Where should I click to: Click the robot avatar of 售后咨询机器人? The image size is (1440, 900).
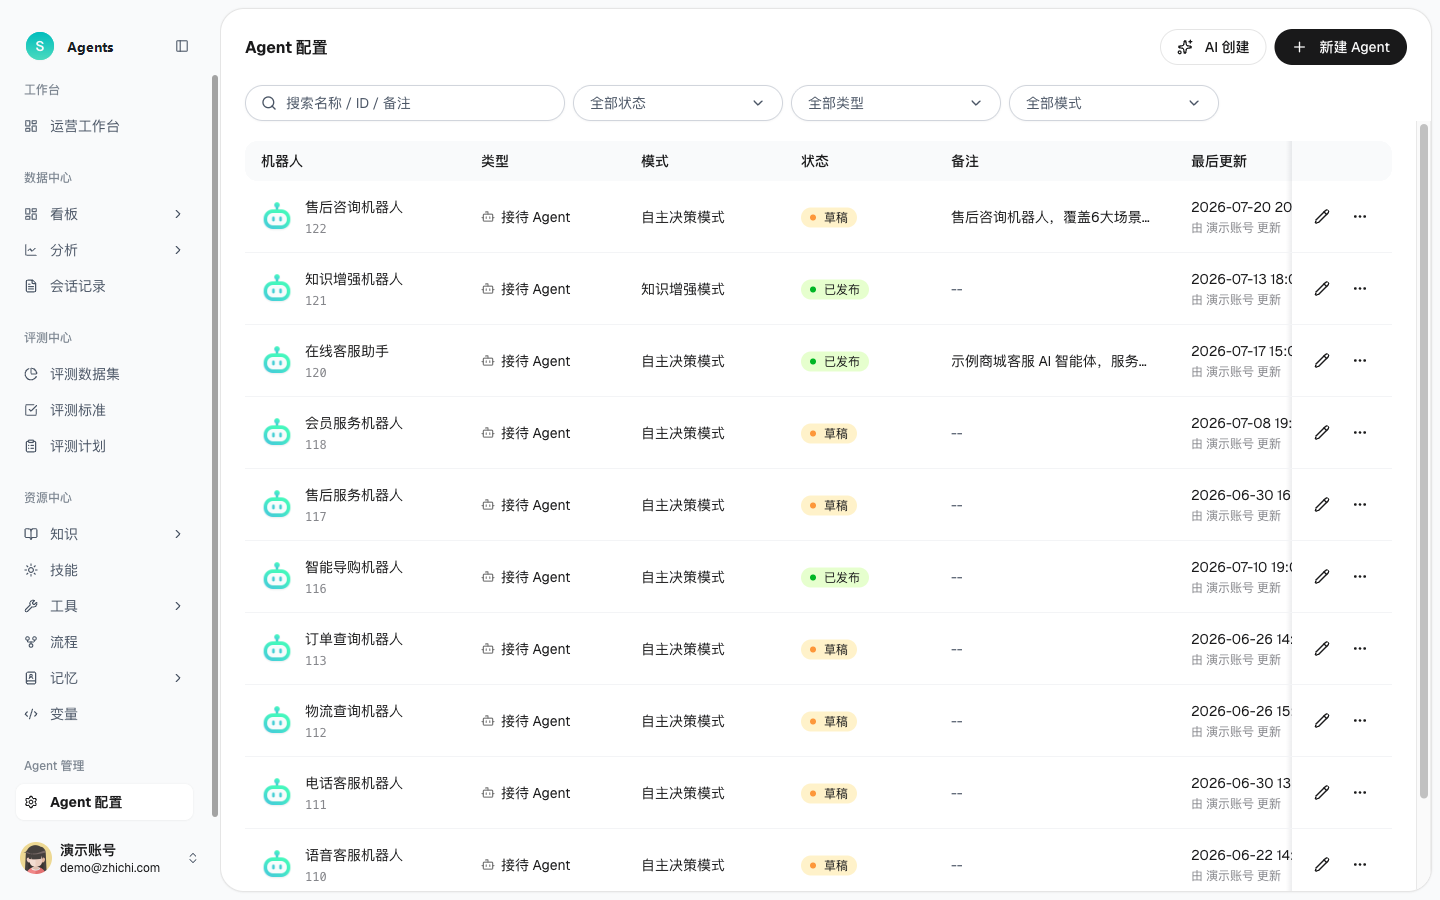pyautogui.click(x=277, y=217)
